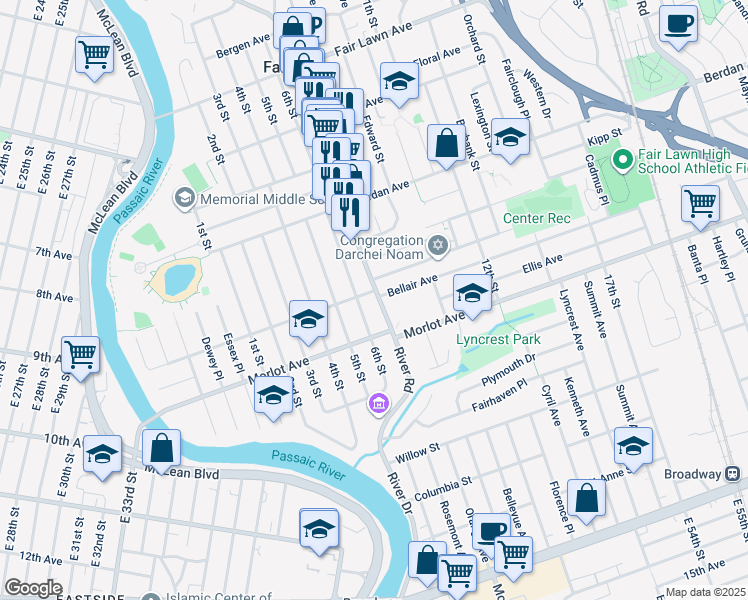
Task: Open the Broadway transit station icon
Action: click(732, 474)
